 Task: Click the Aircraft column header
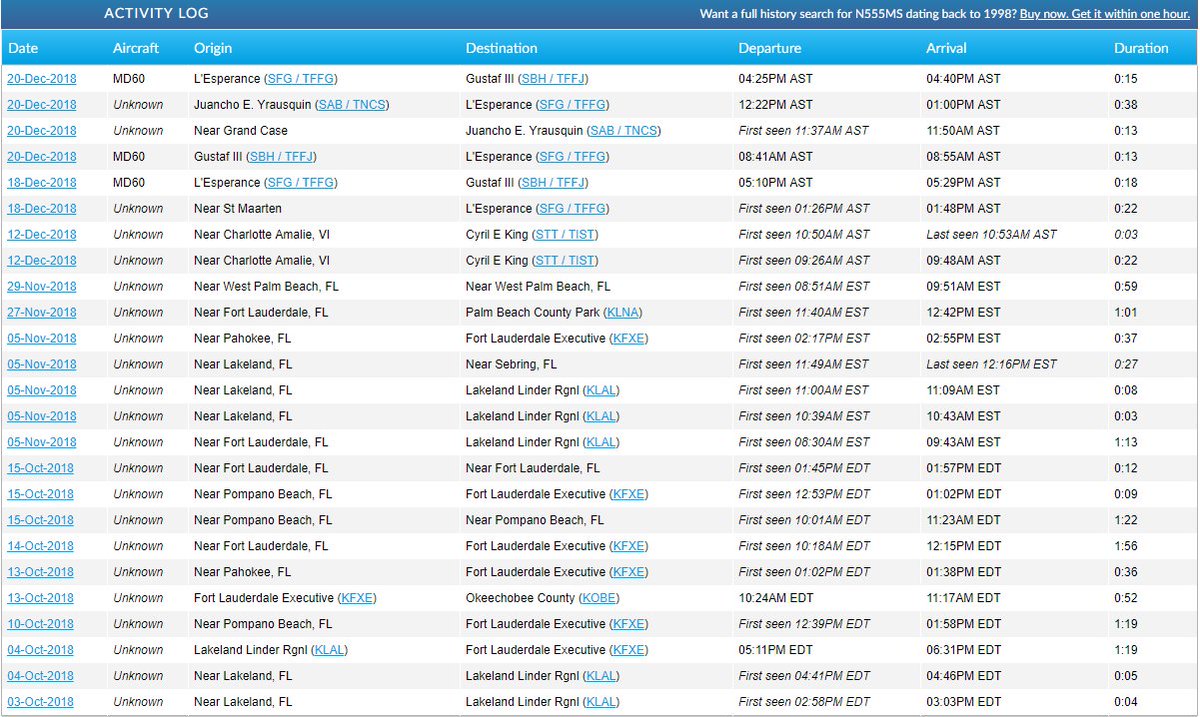coord(135,48)
